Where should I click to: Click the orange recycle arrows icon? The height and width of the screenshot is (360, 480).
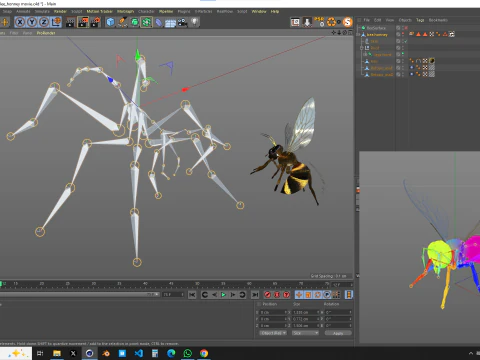click(331, 22)
